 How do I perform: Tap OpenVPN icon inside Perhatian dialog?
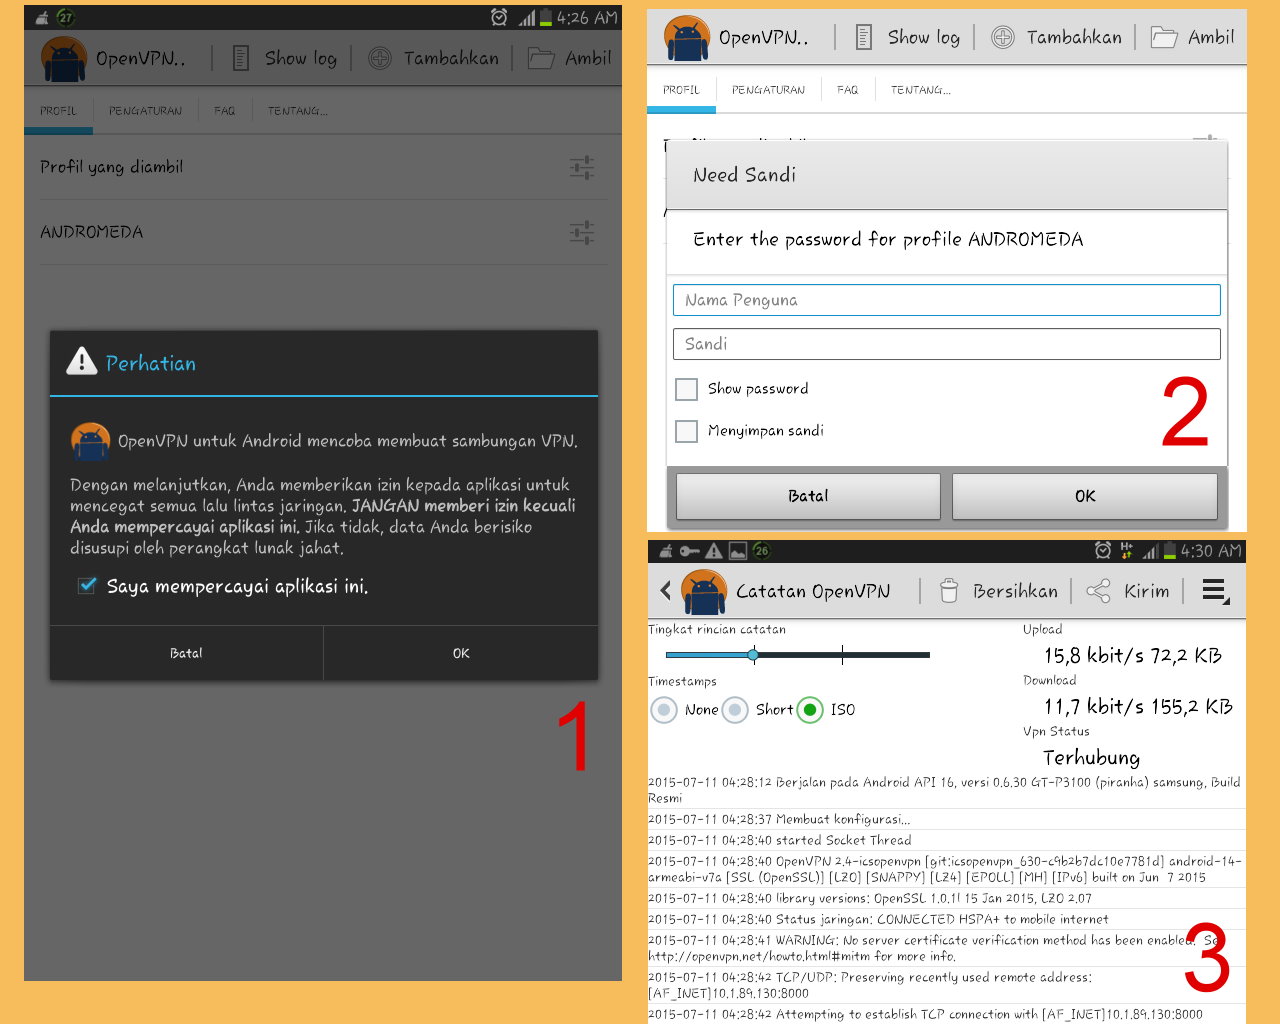coord(90,441)
